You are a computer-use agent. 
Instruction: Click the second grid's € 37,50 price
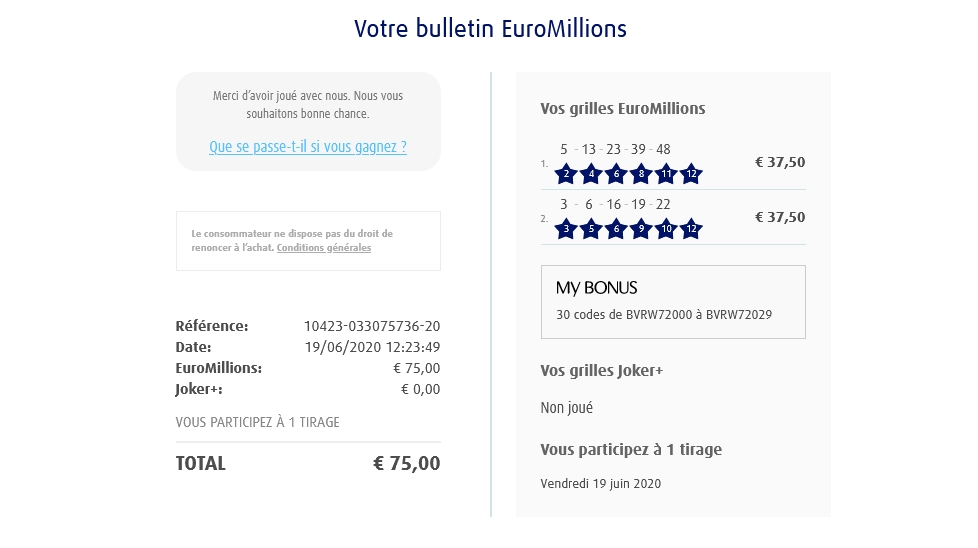(x=779, y=217)
